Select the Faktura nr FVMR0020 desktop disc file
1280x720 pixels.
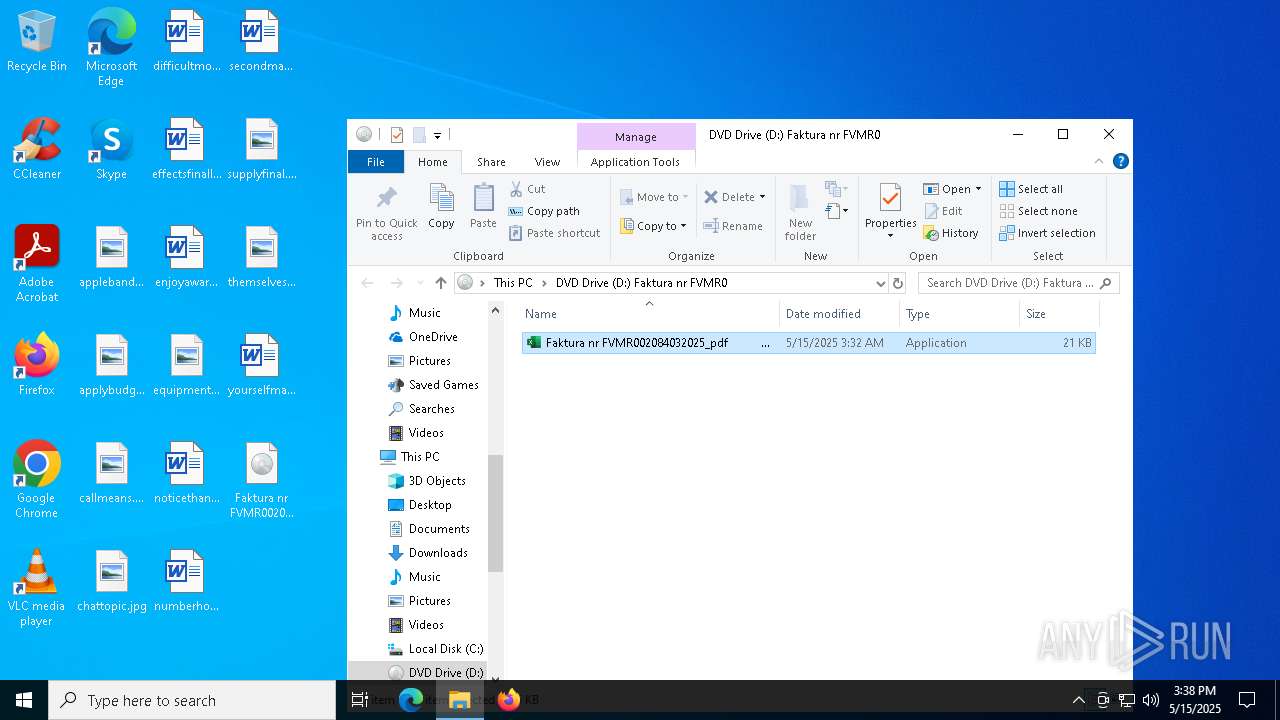click(261, 480)
